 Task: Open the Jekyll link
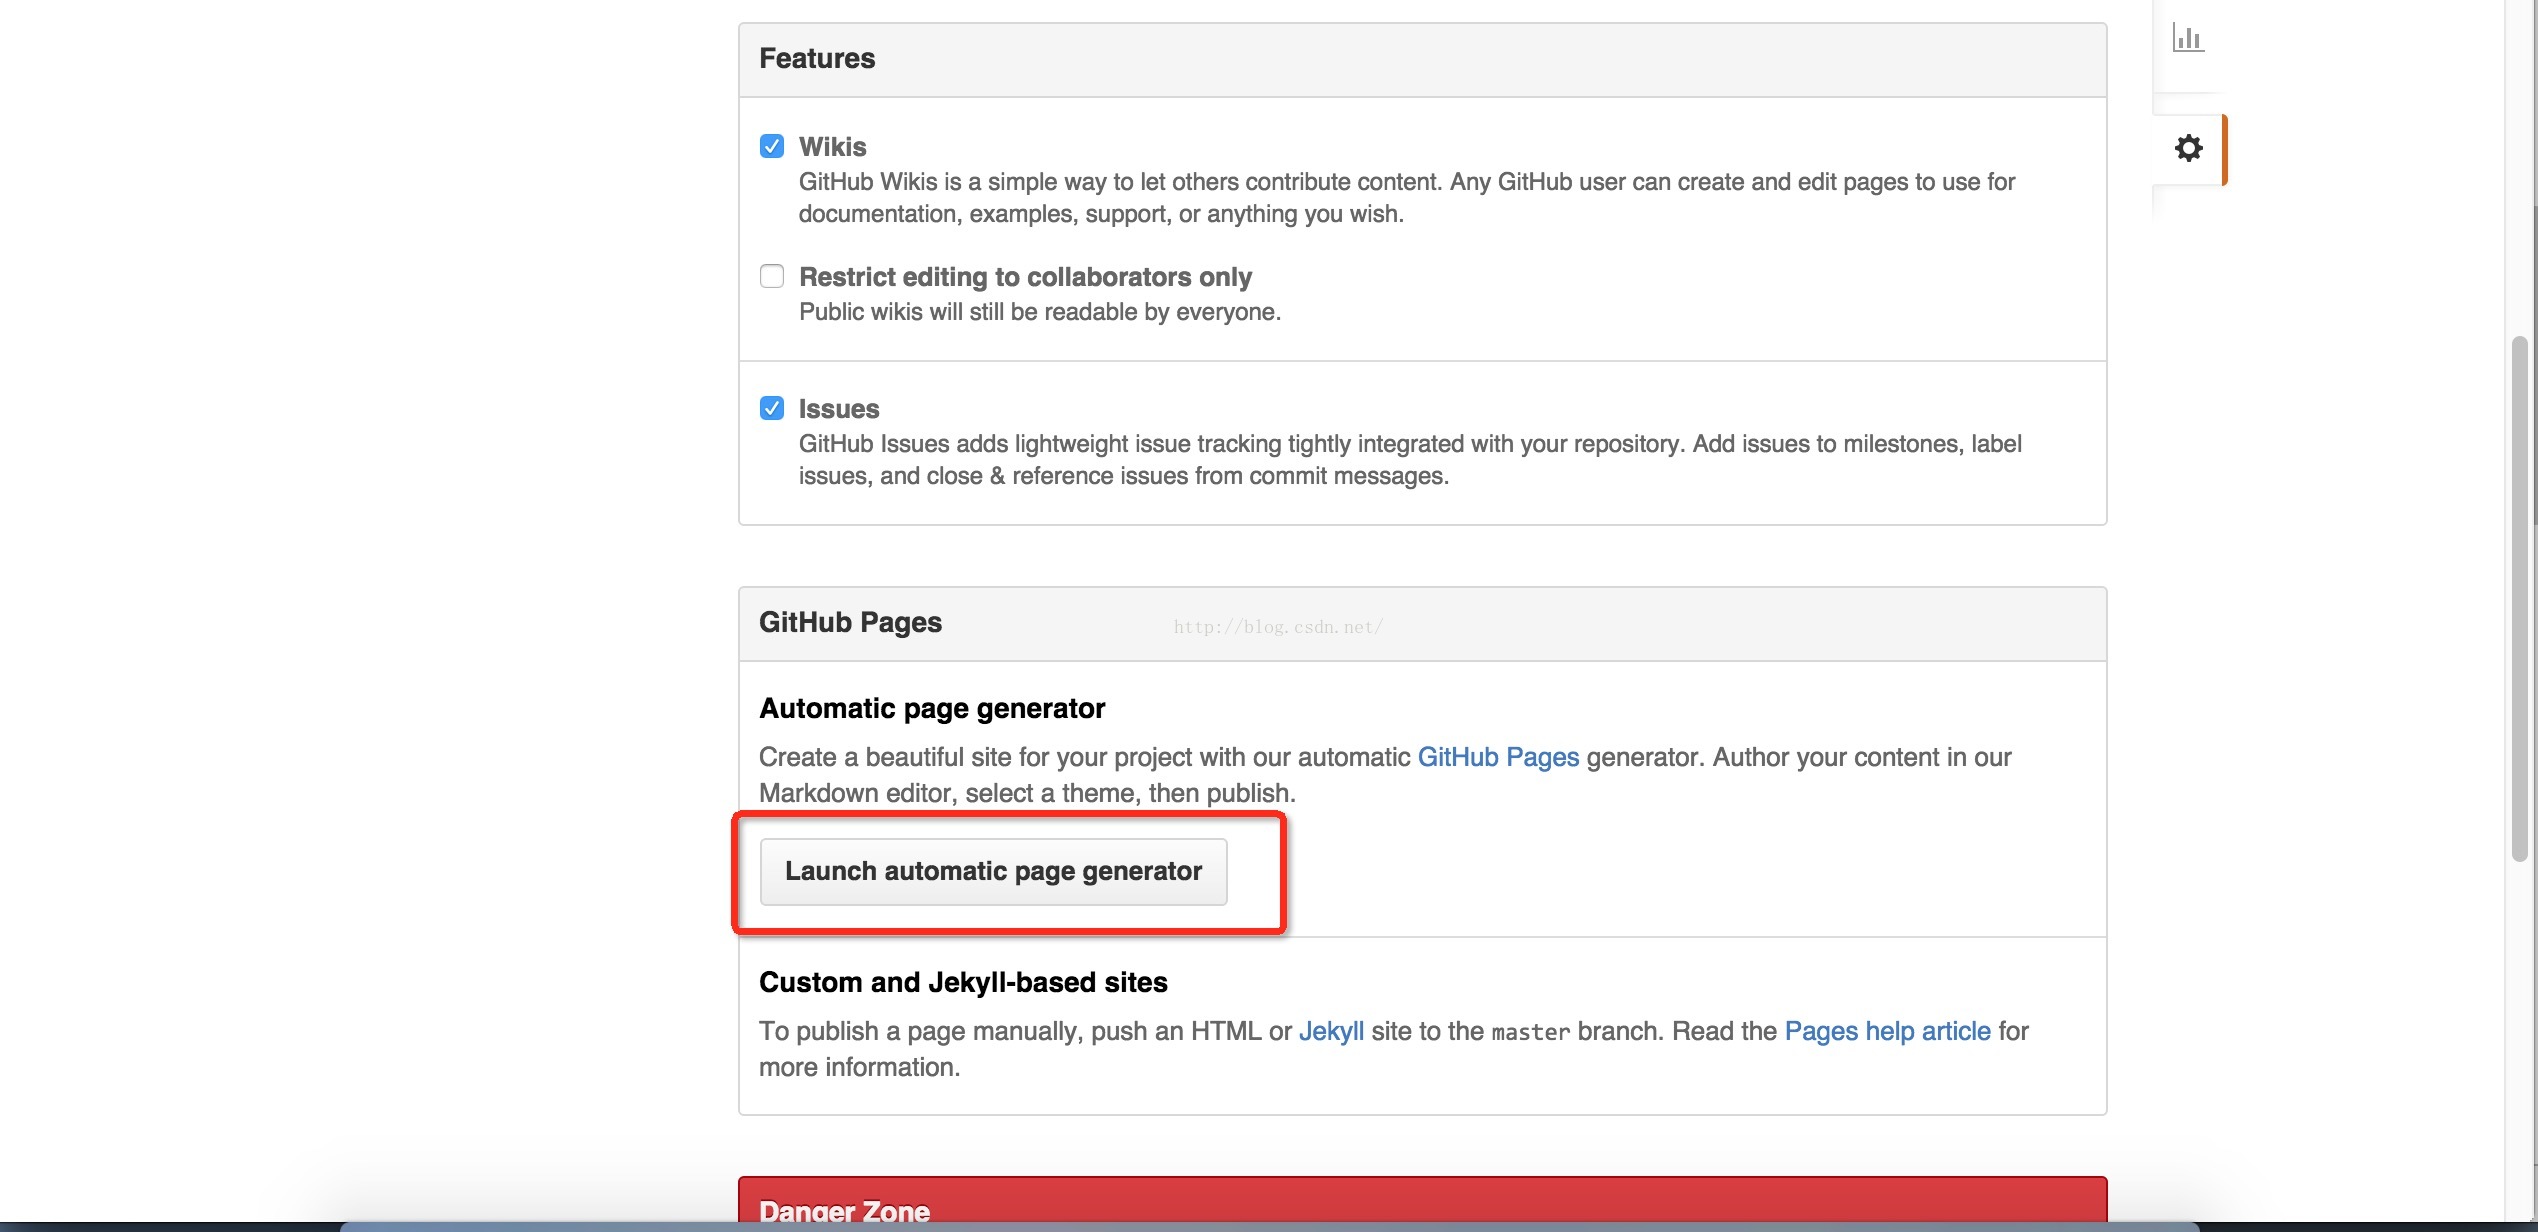pos(1331,1031)
